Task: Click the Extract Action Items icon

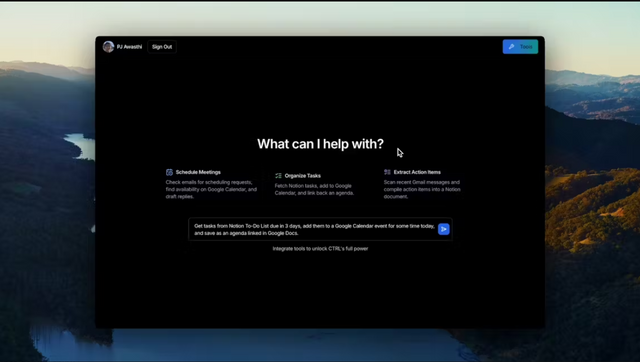Action: click(387, 172)
